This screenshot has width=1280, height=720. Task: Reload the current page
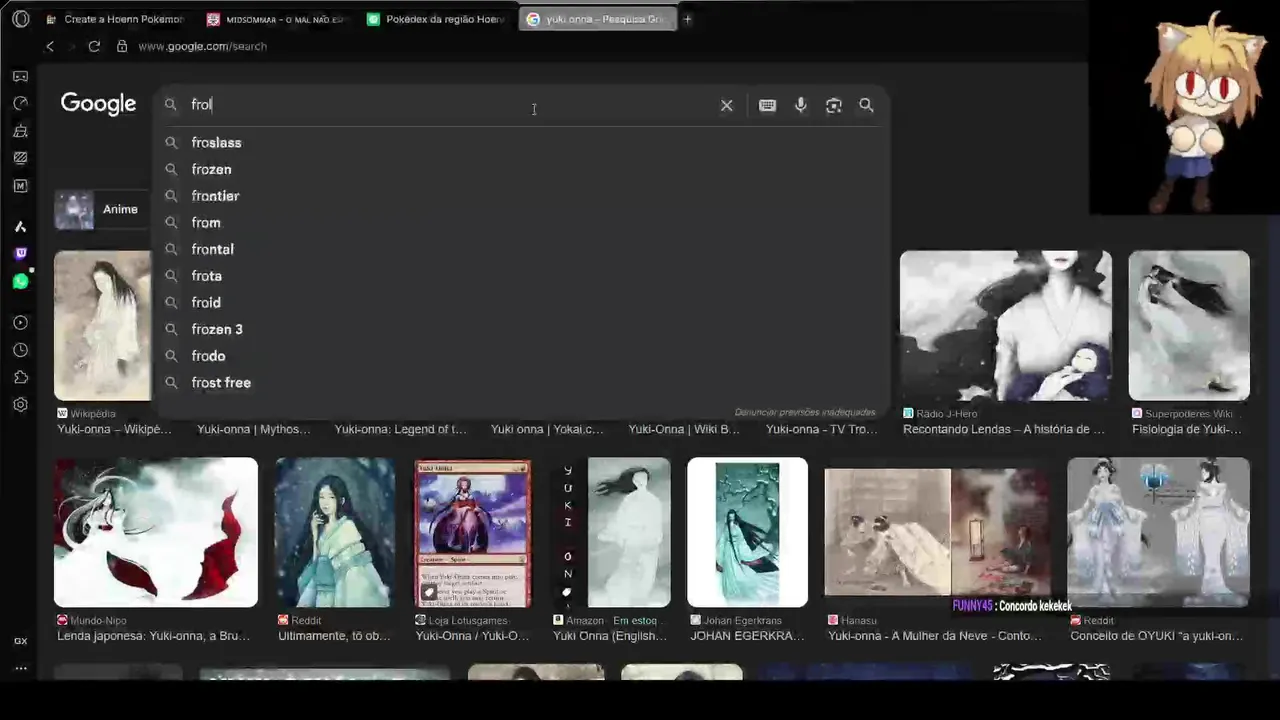[x=94, y=46]
